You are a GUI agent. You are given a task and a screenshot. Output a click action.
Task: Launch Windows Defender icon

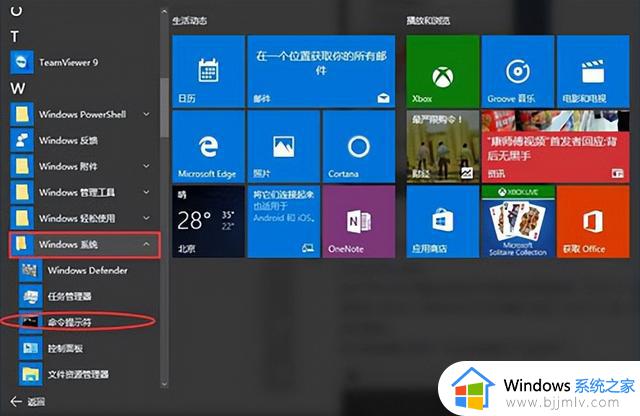tap(31, 270)
